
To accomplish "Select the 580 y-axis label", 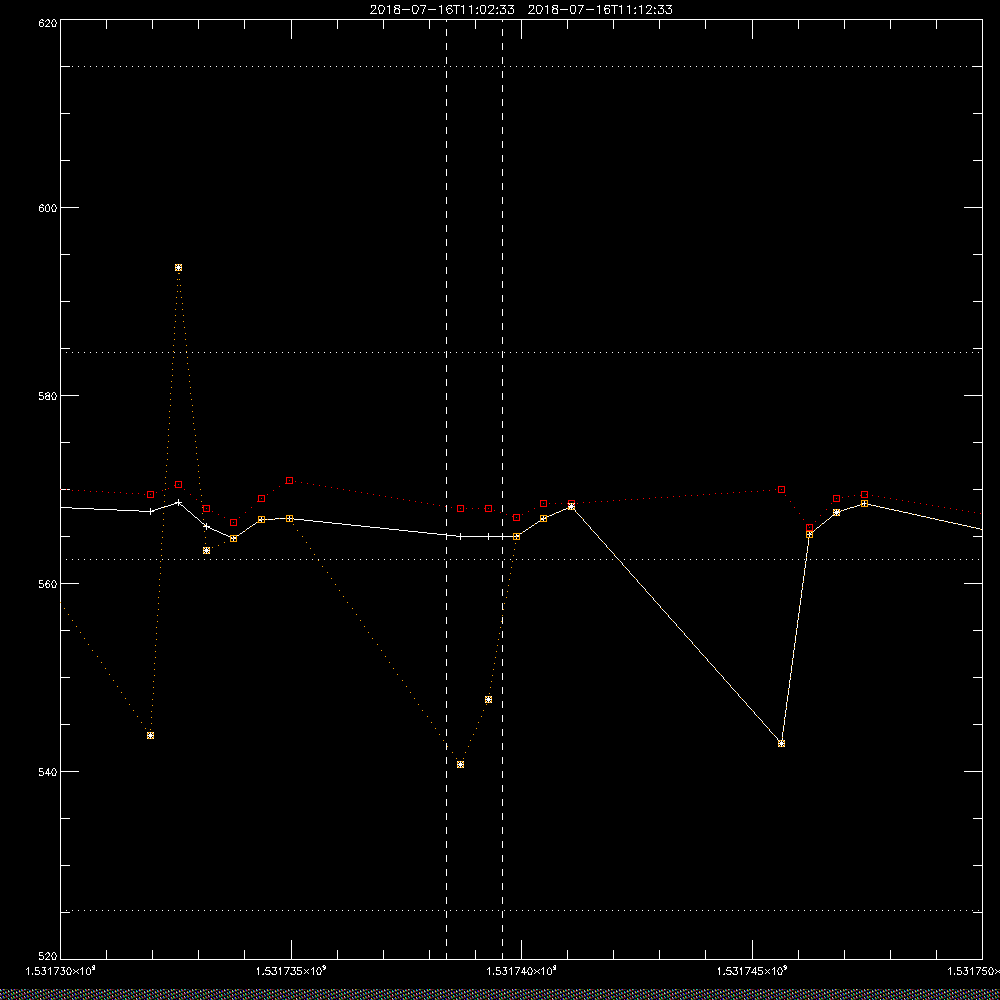I will pyautogui.click(x=48, y=395).
